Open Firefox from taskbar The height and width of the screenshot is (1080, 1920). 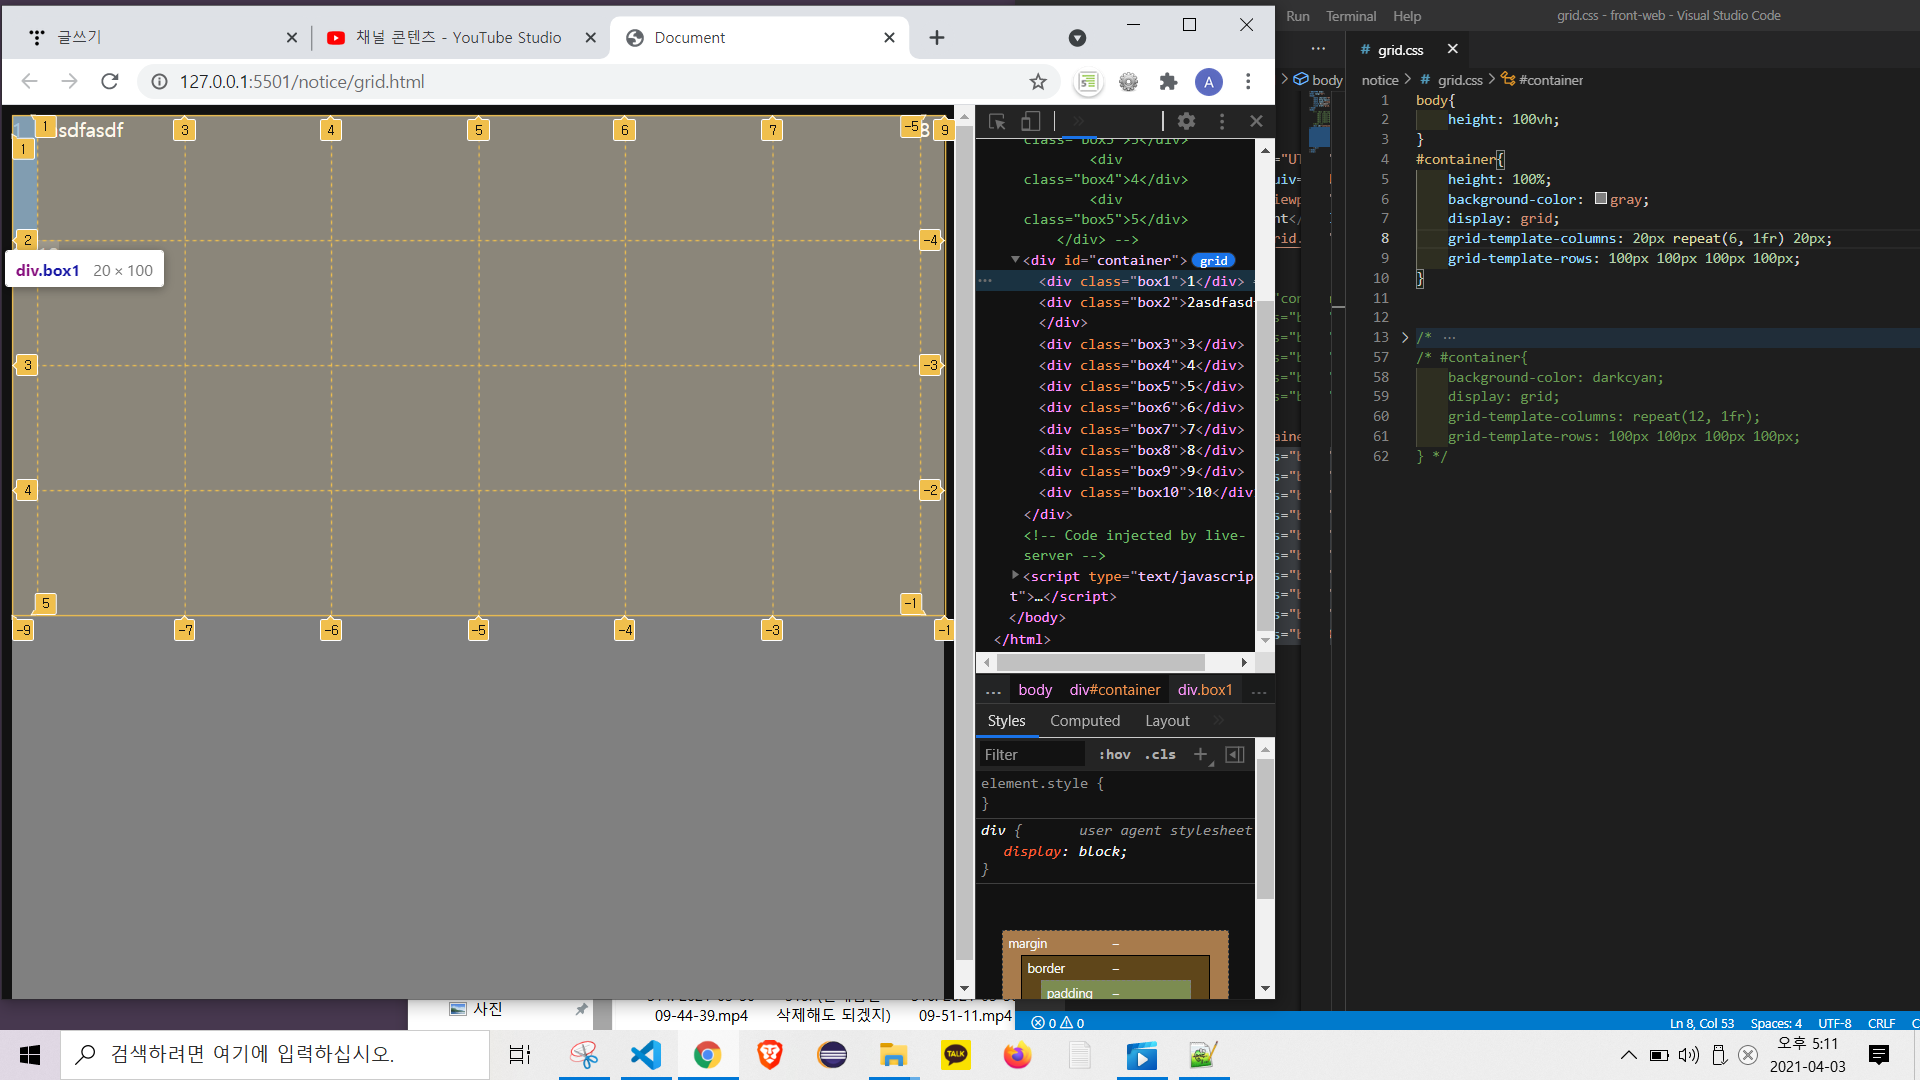1017,1055
